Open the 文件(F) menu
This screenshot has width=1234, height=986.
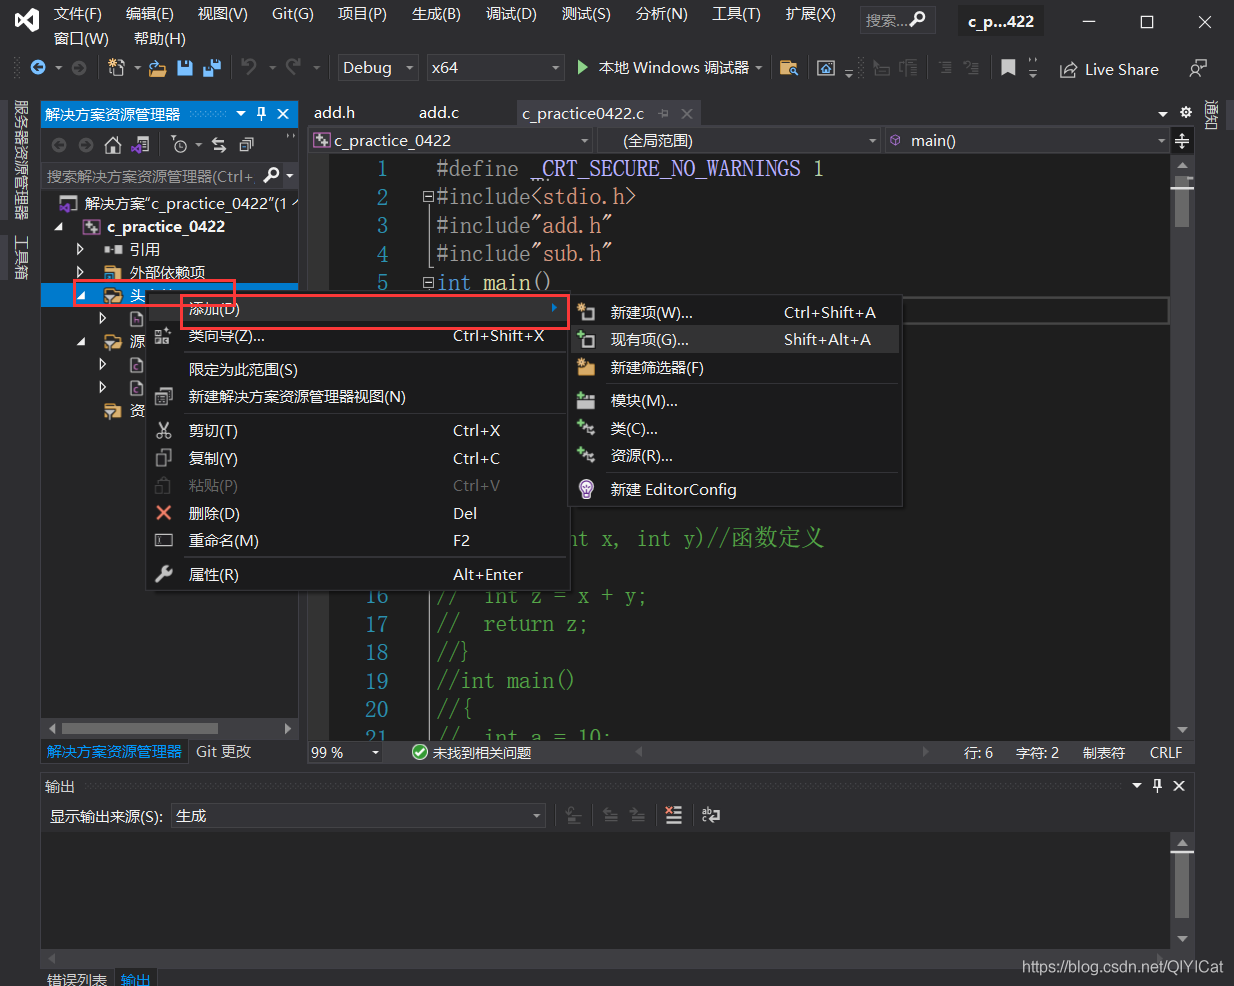click(78, 14)
